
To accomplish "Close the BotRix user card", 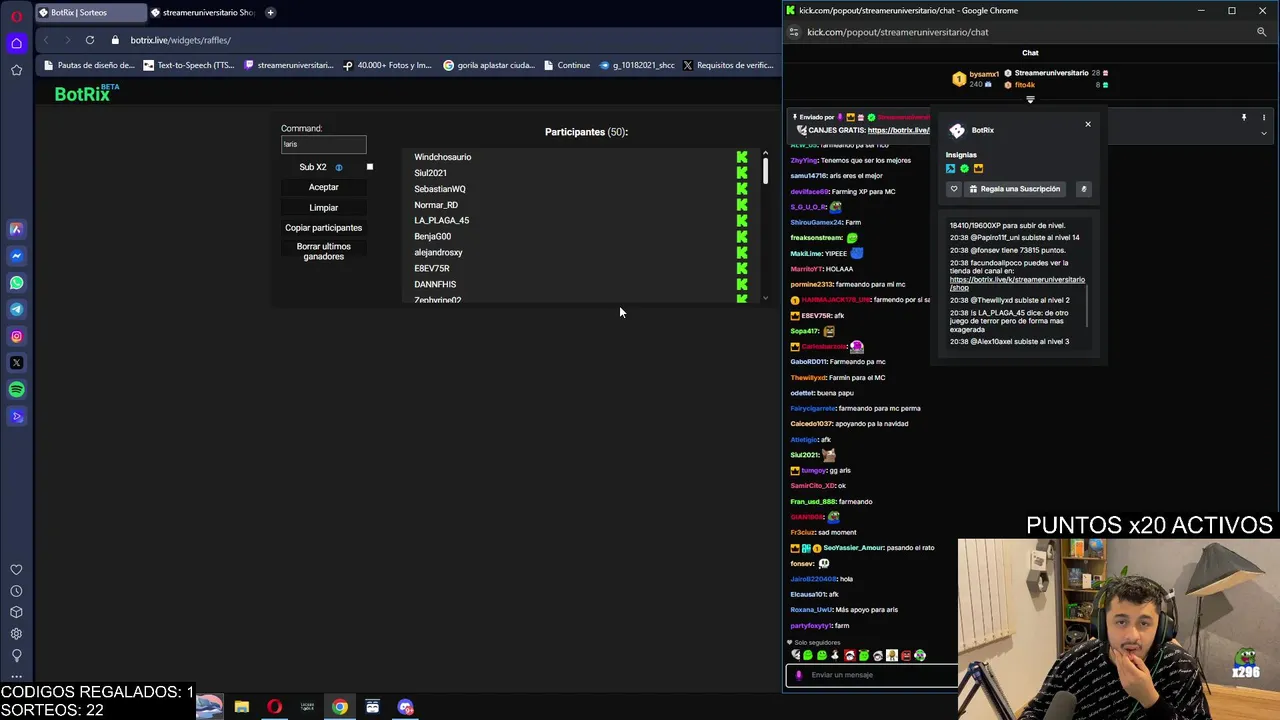I will tap(1088, 124).
